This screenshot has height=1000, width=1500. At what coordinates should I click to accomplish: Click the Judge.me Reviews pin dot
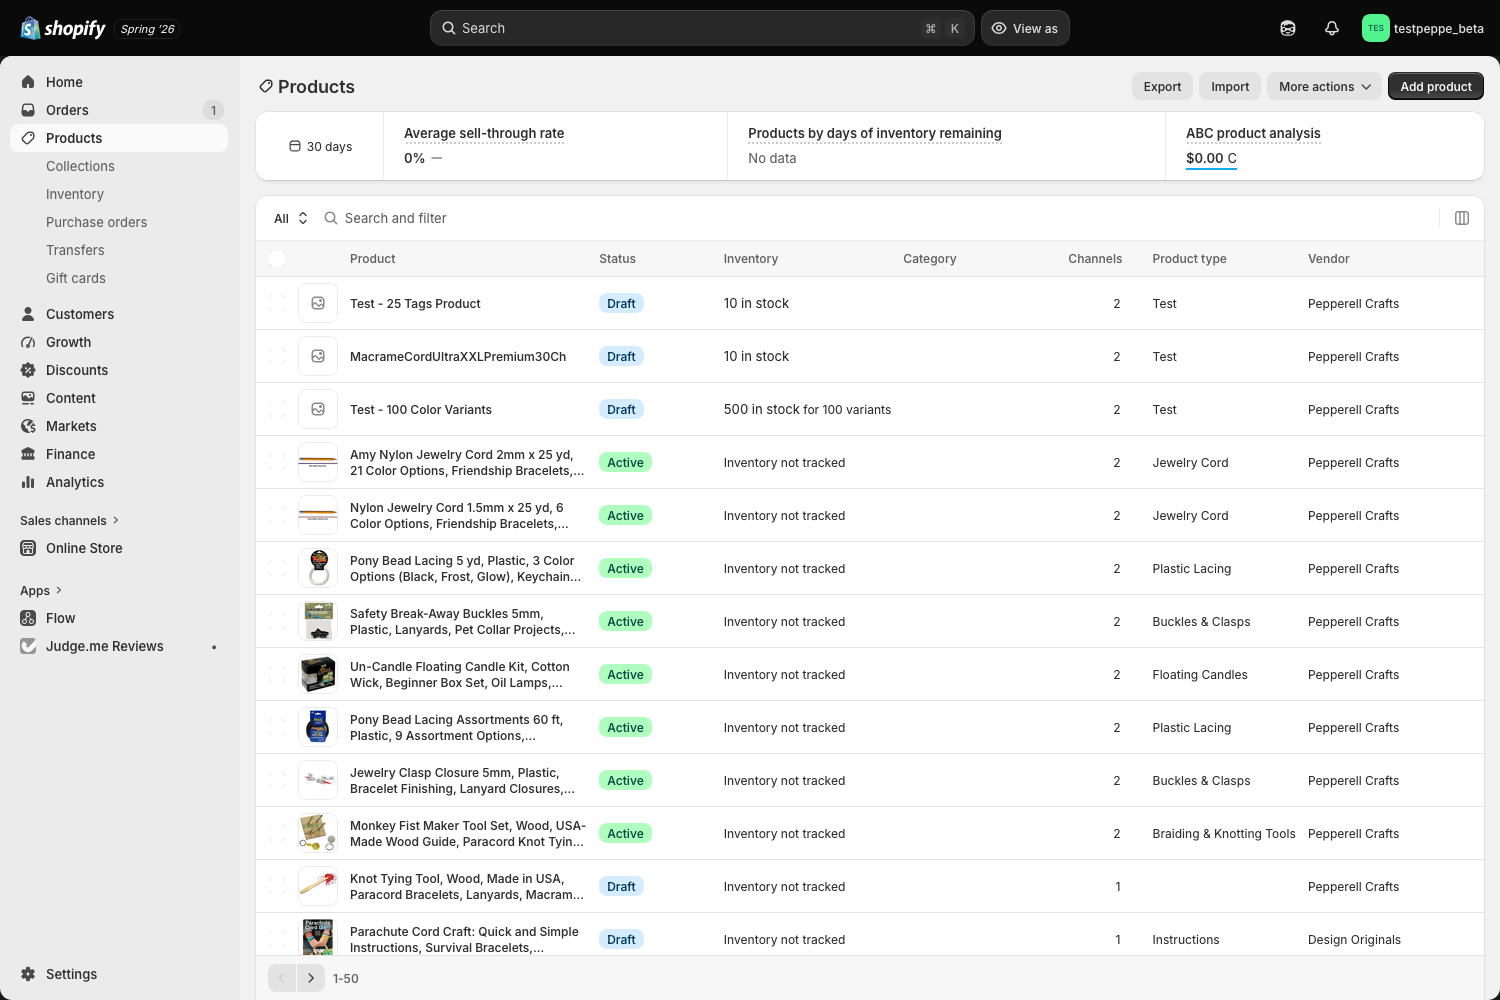[x=214, y=647]
